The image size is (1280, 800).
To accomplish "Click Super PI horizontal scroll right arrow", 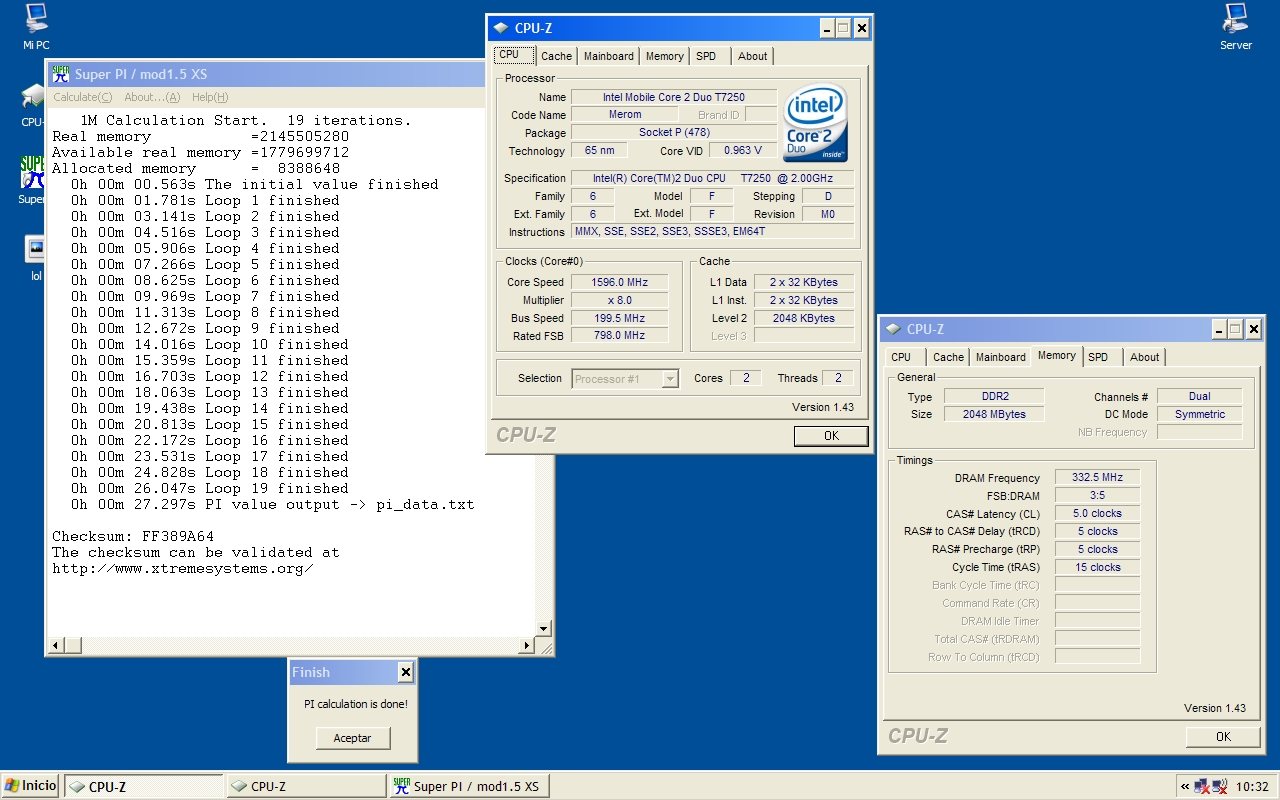I will tap(527, 646).
